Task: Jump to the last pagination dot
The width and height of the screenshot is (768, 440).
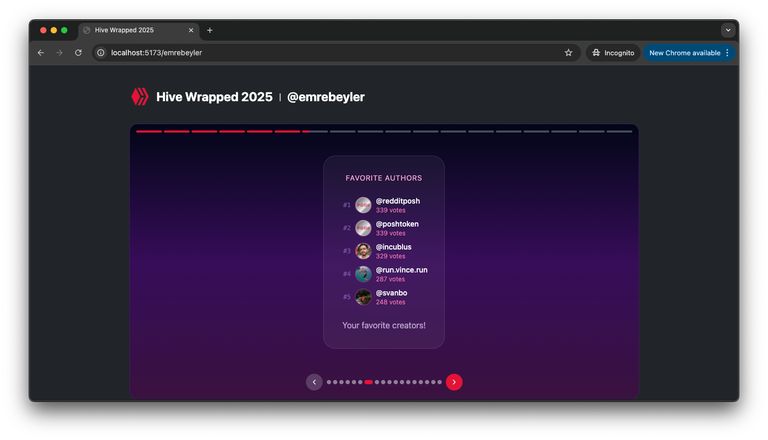Action: (439, 382)
